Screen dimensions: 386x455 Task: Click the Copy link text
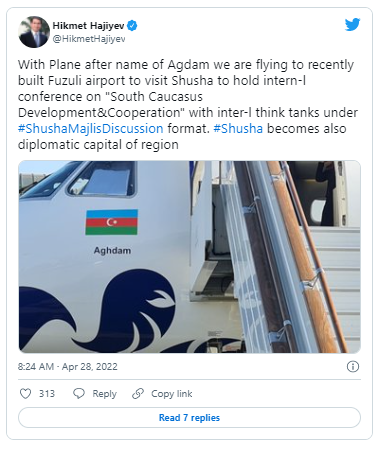[x=172, y=394]
